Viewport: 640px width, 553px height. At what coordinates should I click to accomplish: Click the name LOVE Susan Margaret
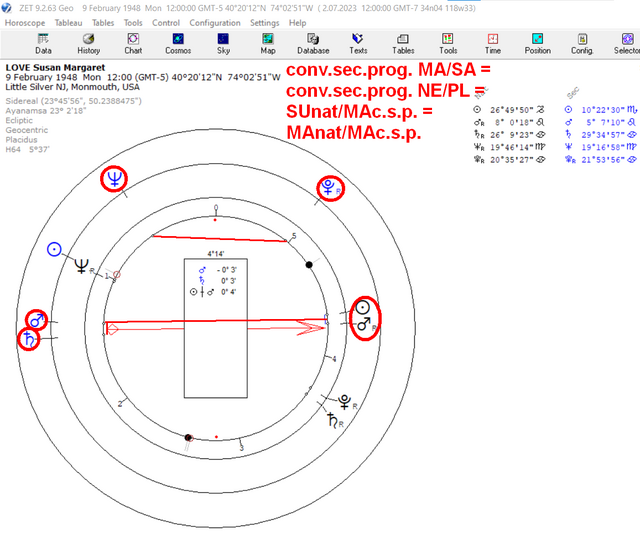pyautogui.click(x=55, y=67)
